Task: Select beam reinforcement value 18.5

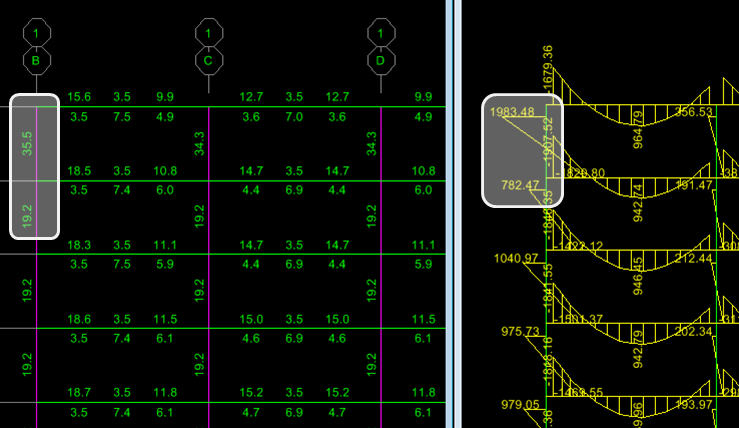Action: click(79, 171)
